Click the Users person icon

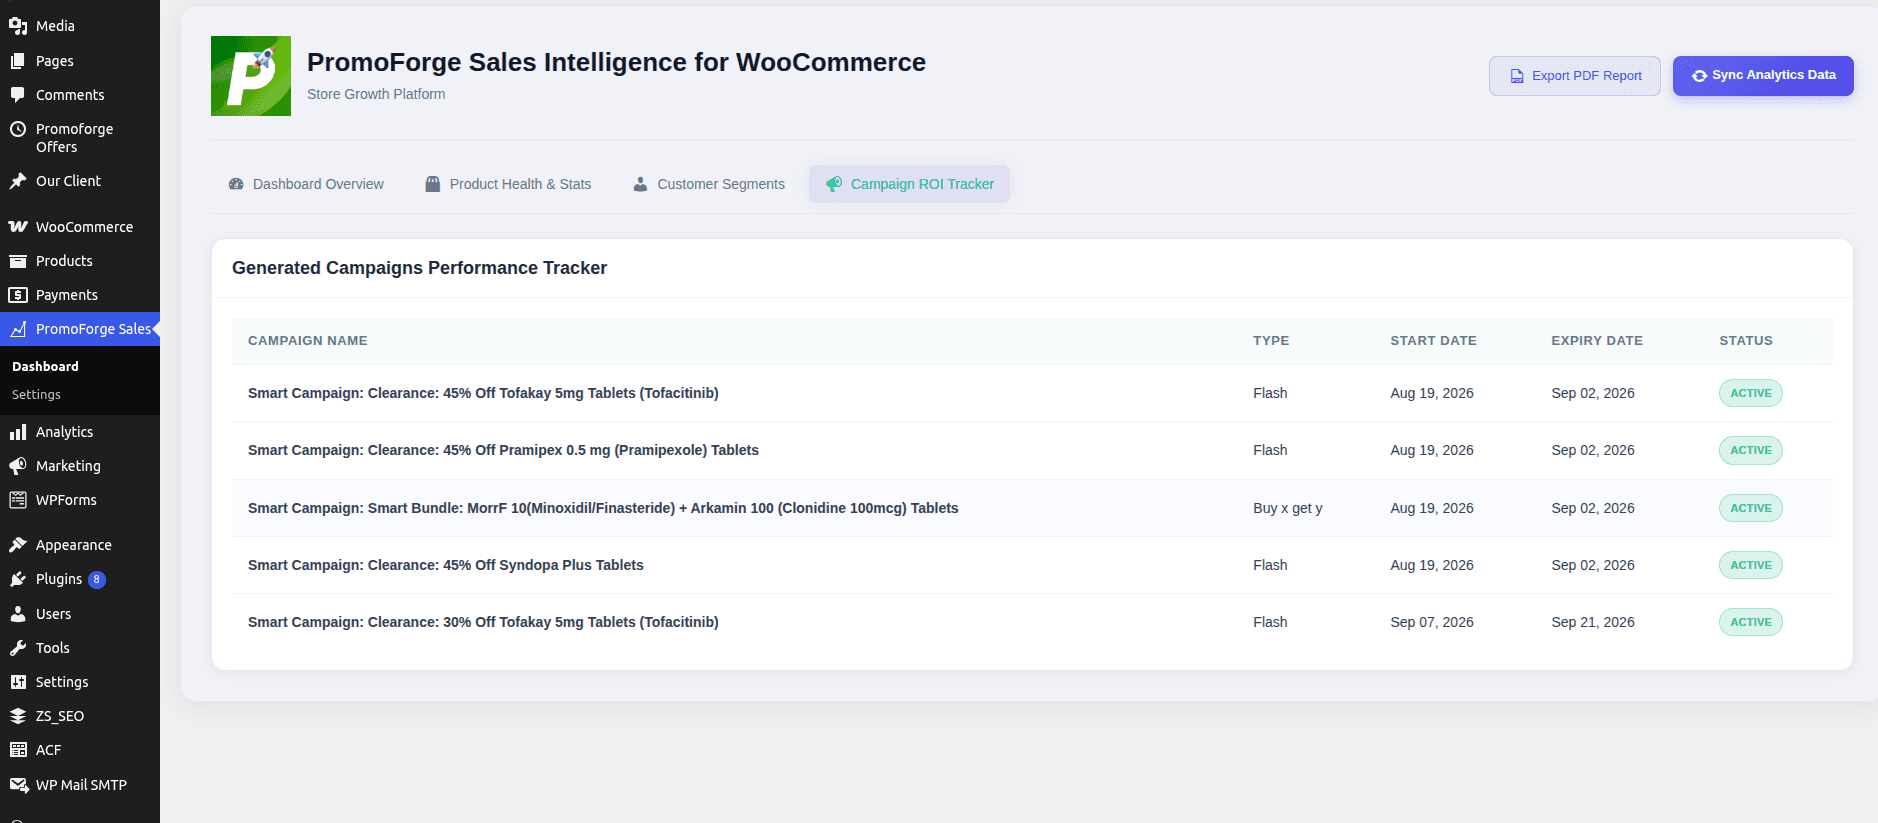[x=18, y=614]
